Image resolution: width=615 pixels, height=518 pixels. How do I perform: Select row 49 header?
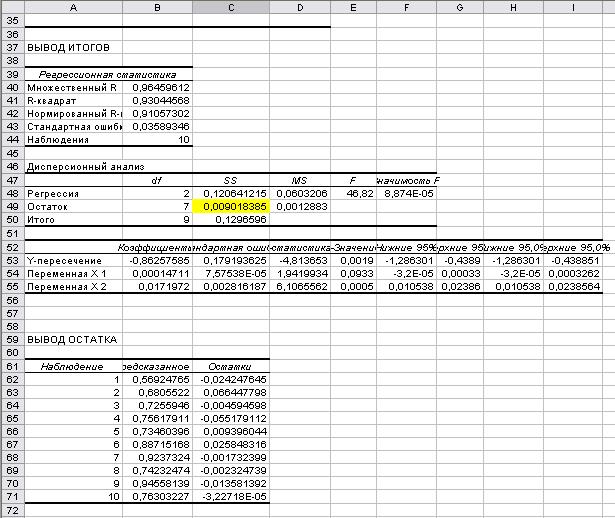point(13,207)
